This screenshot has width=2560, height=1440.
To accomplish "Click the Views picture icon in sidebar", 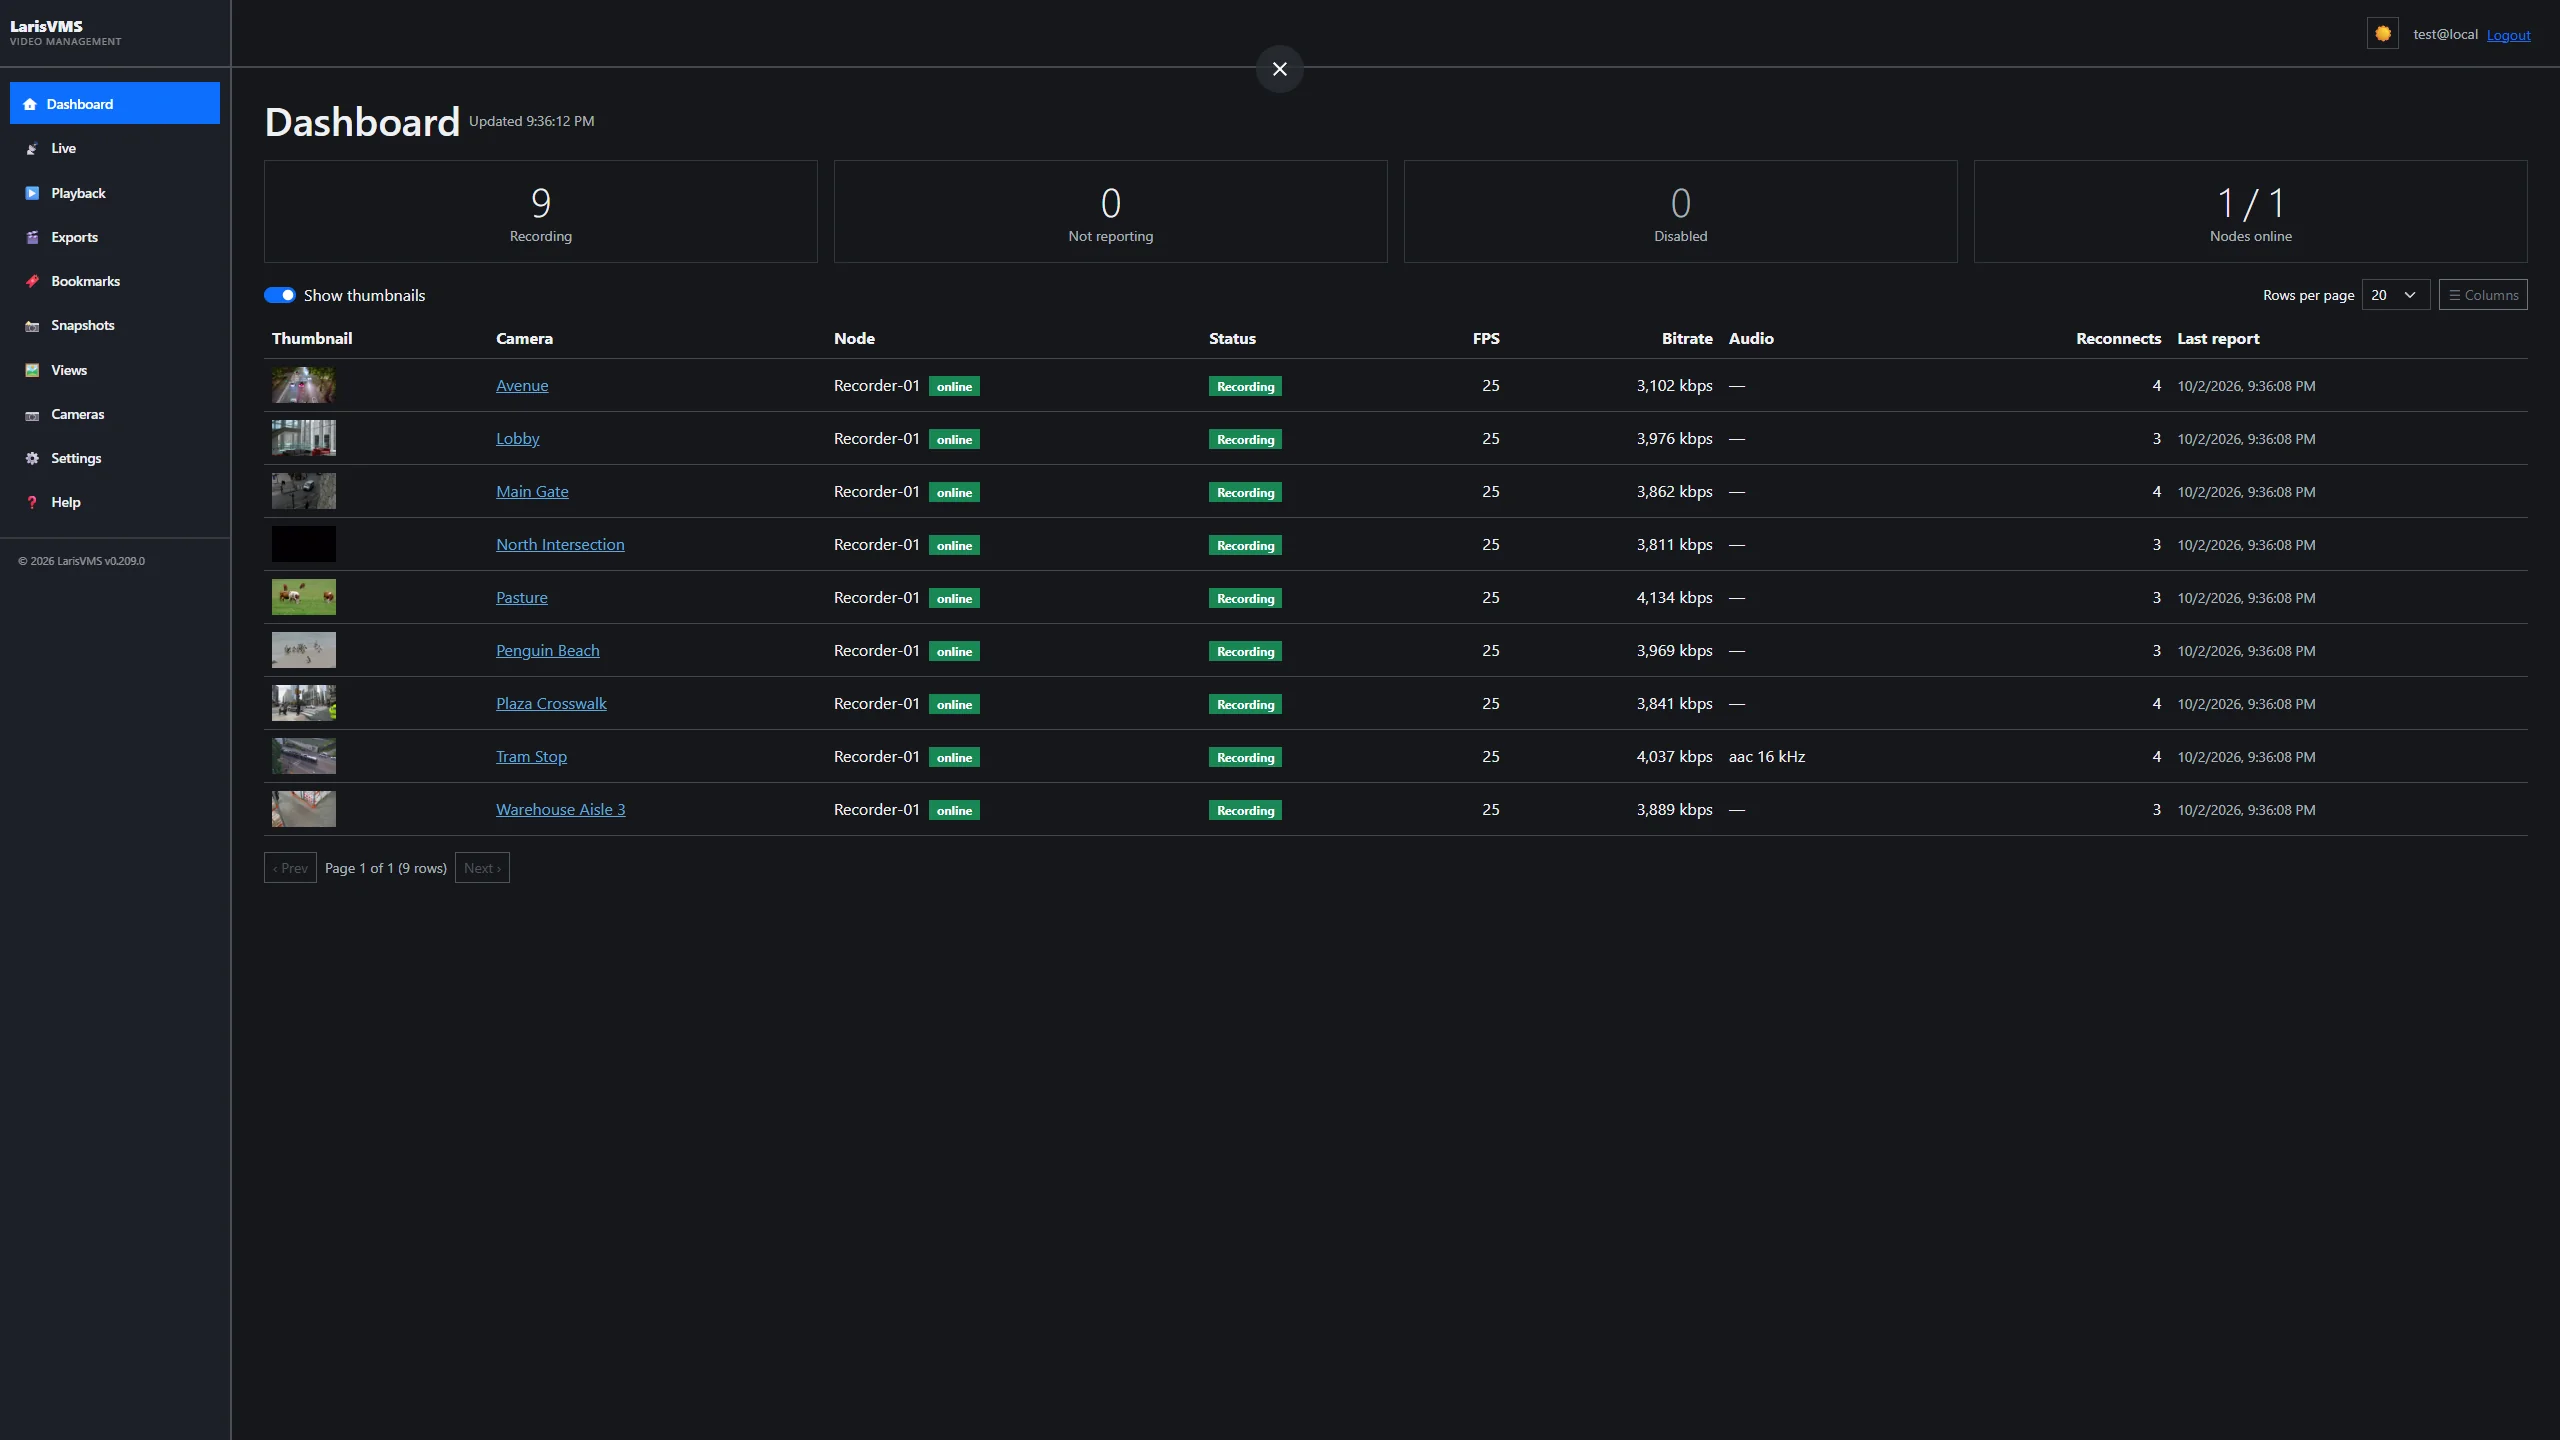I will click(32, 370).
